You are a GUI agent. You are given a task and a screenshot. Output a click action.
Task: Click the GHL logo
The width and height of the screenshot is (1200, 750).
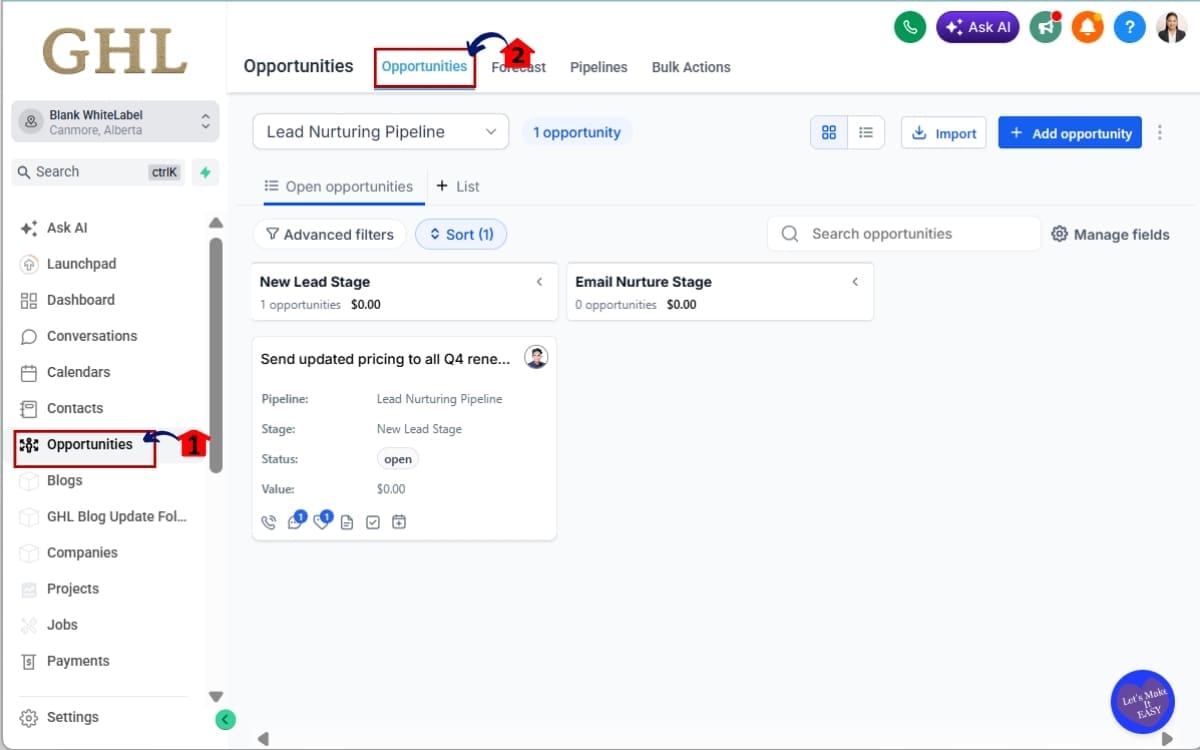(115, 50)
